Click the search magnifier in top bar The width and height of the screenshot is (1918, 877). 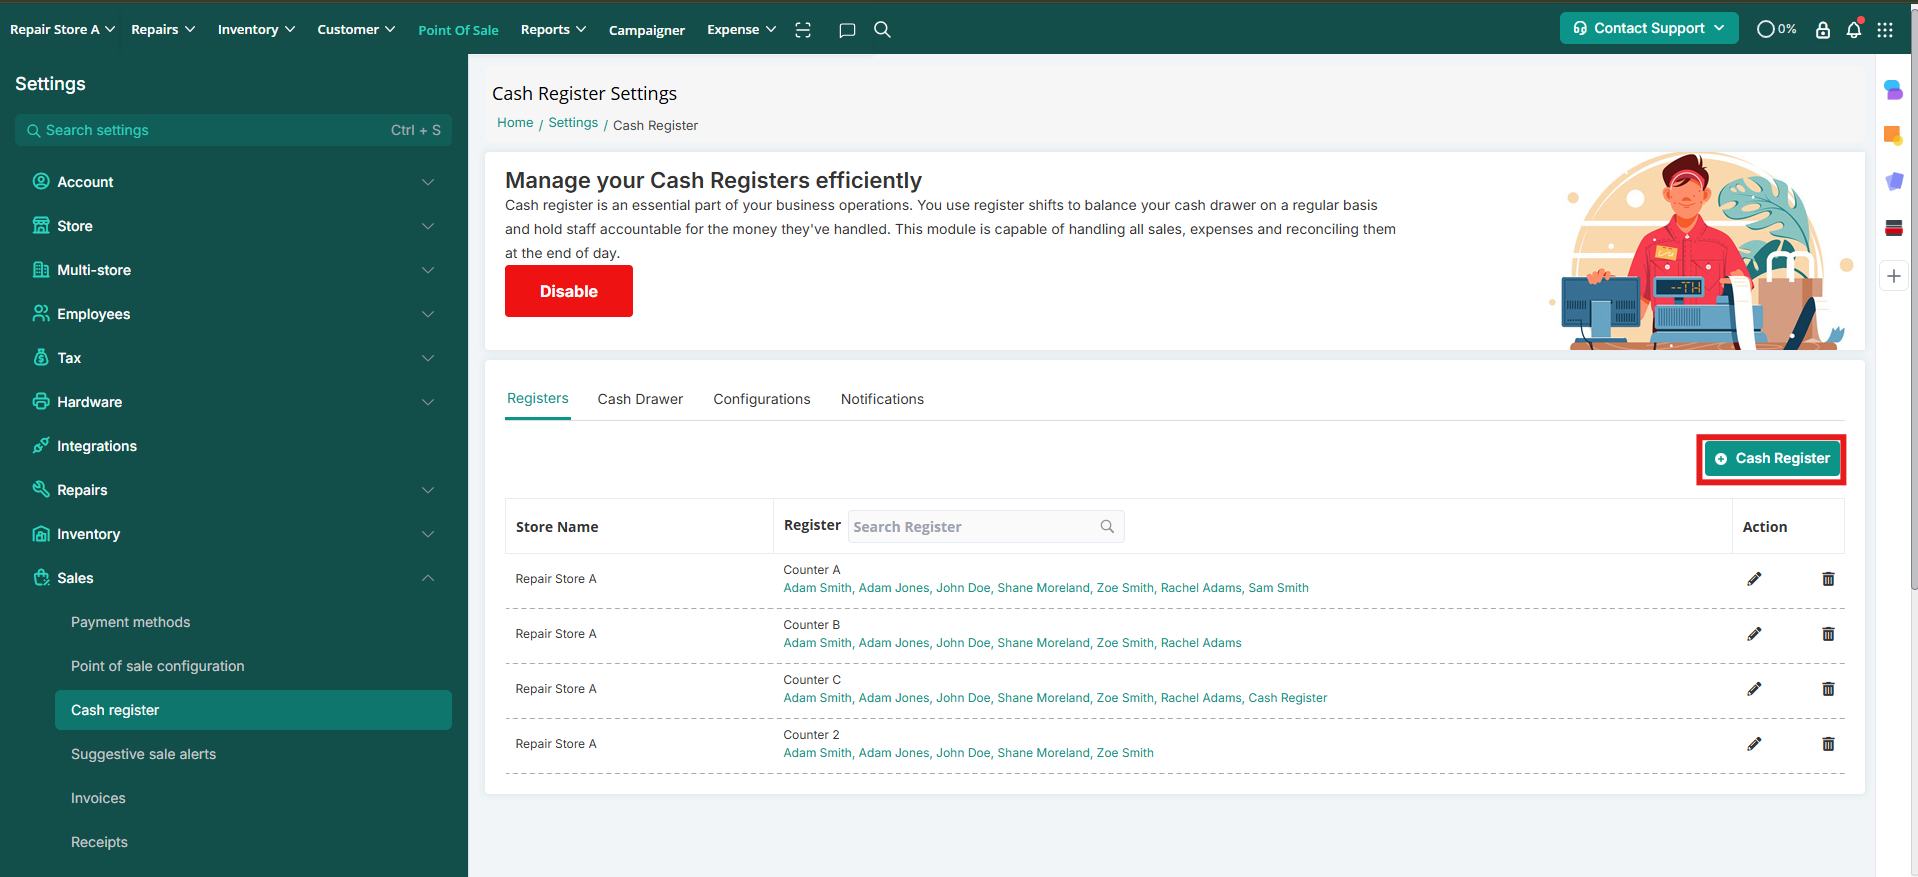click(882, 30)
